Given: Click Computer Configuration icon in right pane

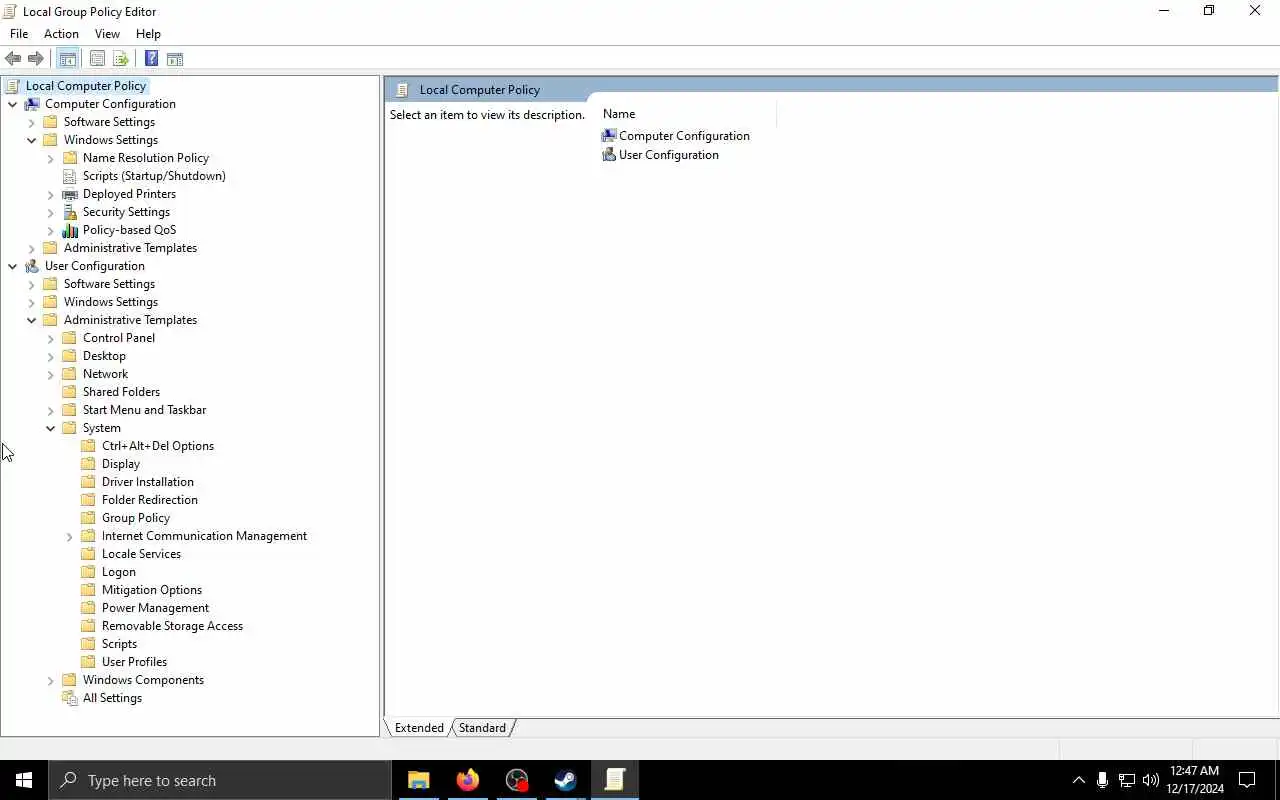Looking at the screenshot, I should coord(609,136).
